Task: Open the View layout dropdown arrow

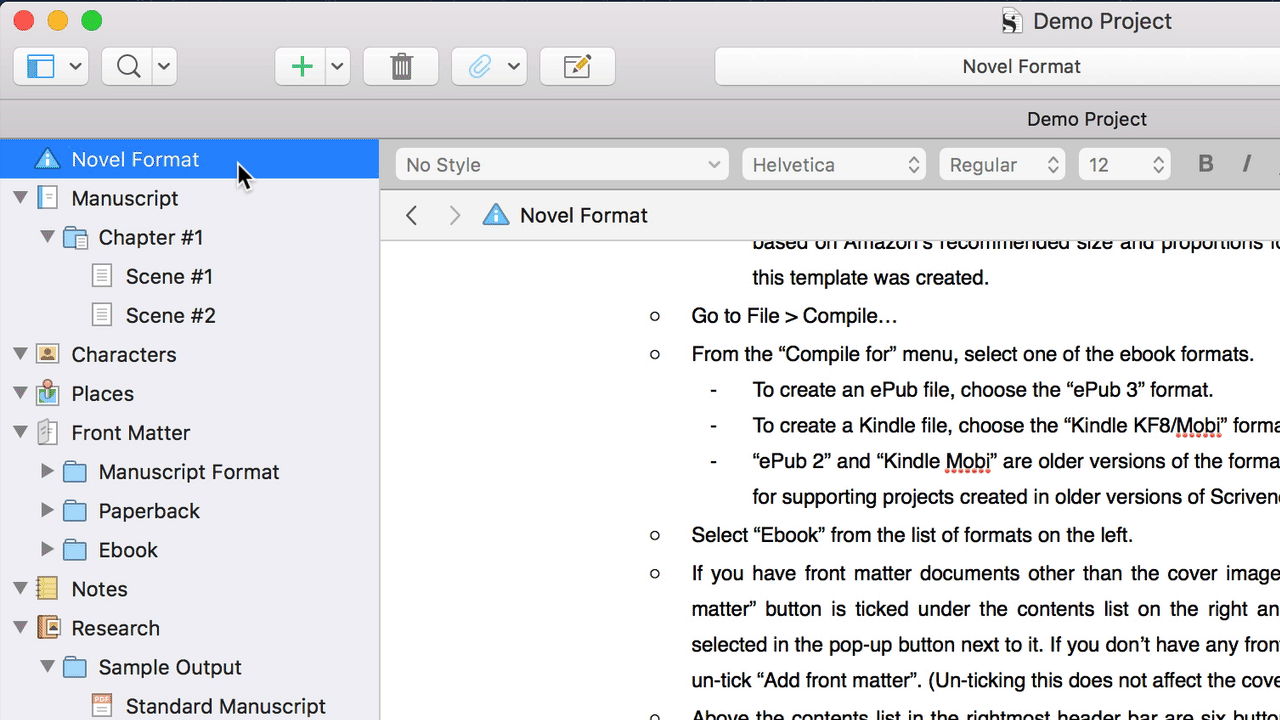Action: pos(76,67)
